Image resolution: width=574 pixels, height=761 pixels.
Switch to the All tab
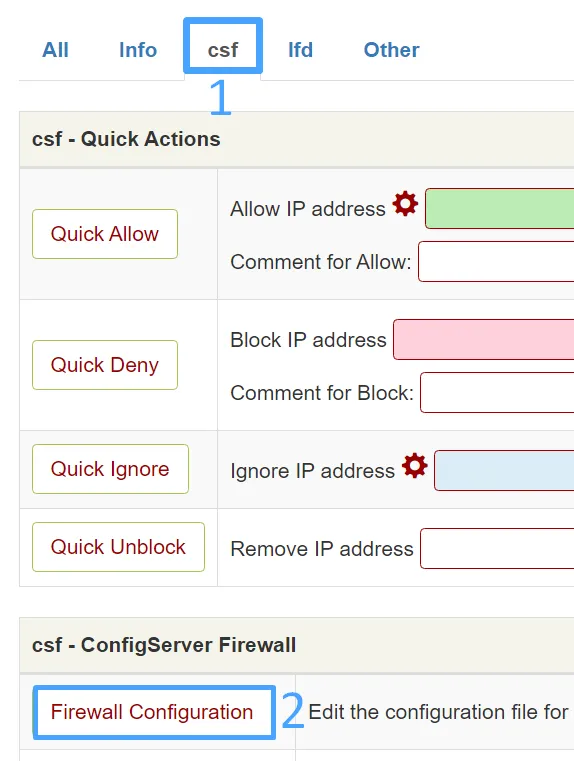pyautogui.click(x=55, y=50)
